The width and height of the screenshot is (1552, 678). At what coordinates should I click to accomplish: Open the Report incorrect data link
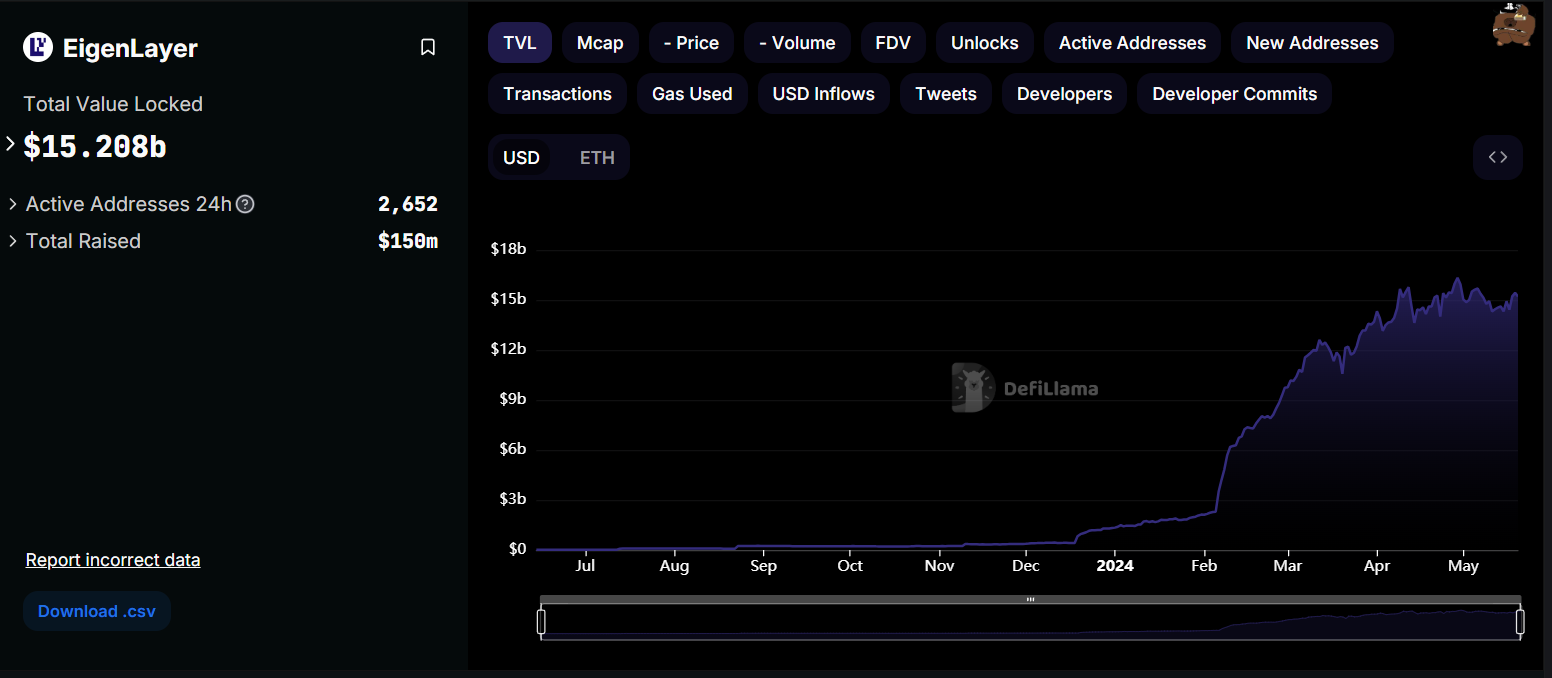click(112, 560)
